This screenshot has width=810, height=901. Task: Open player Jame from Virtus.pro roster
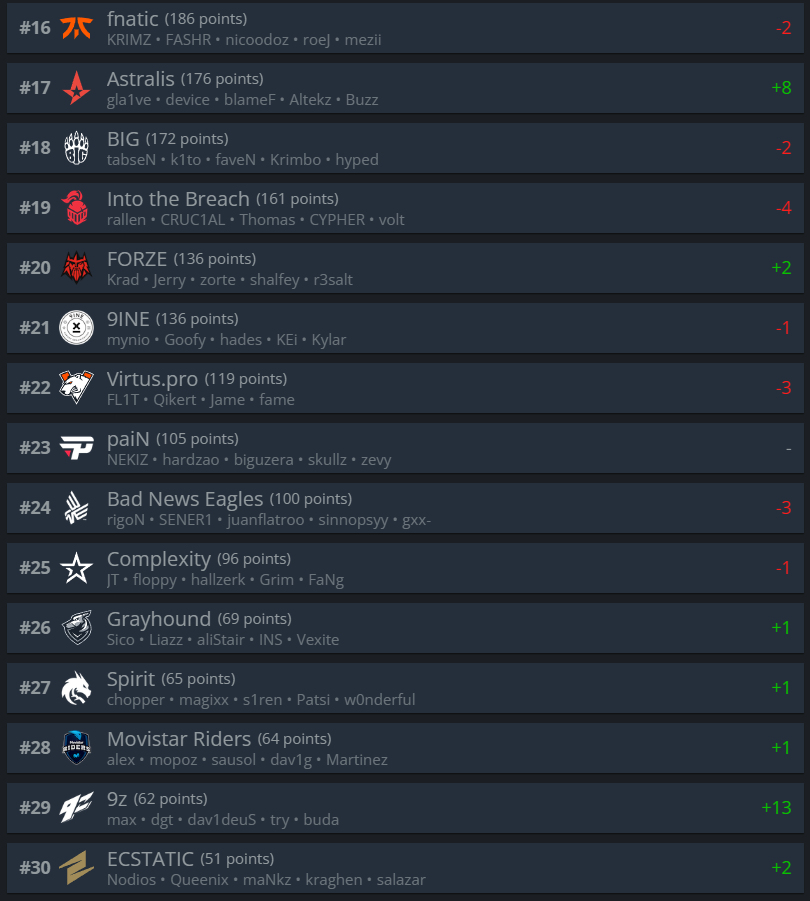(x=227, y=400)
